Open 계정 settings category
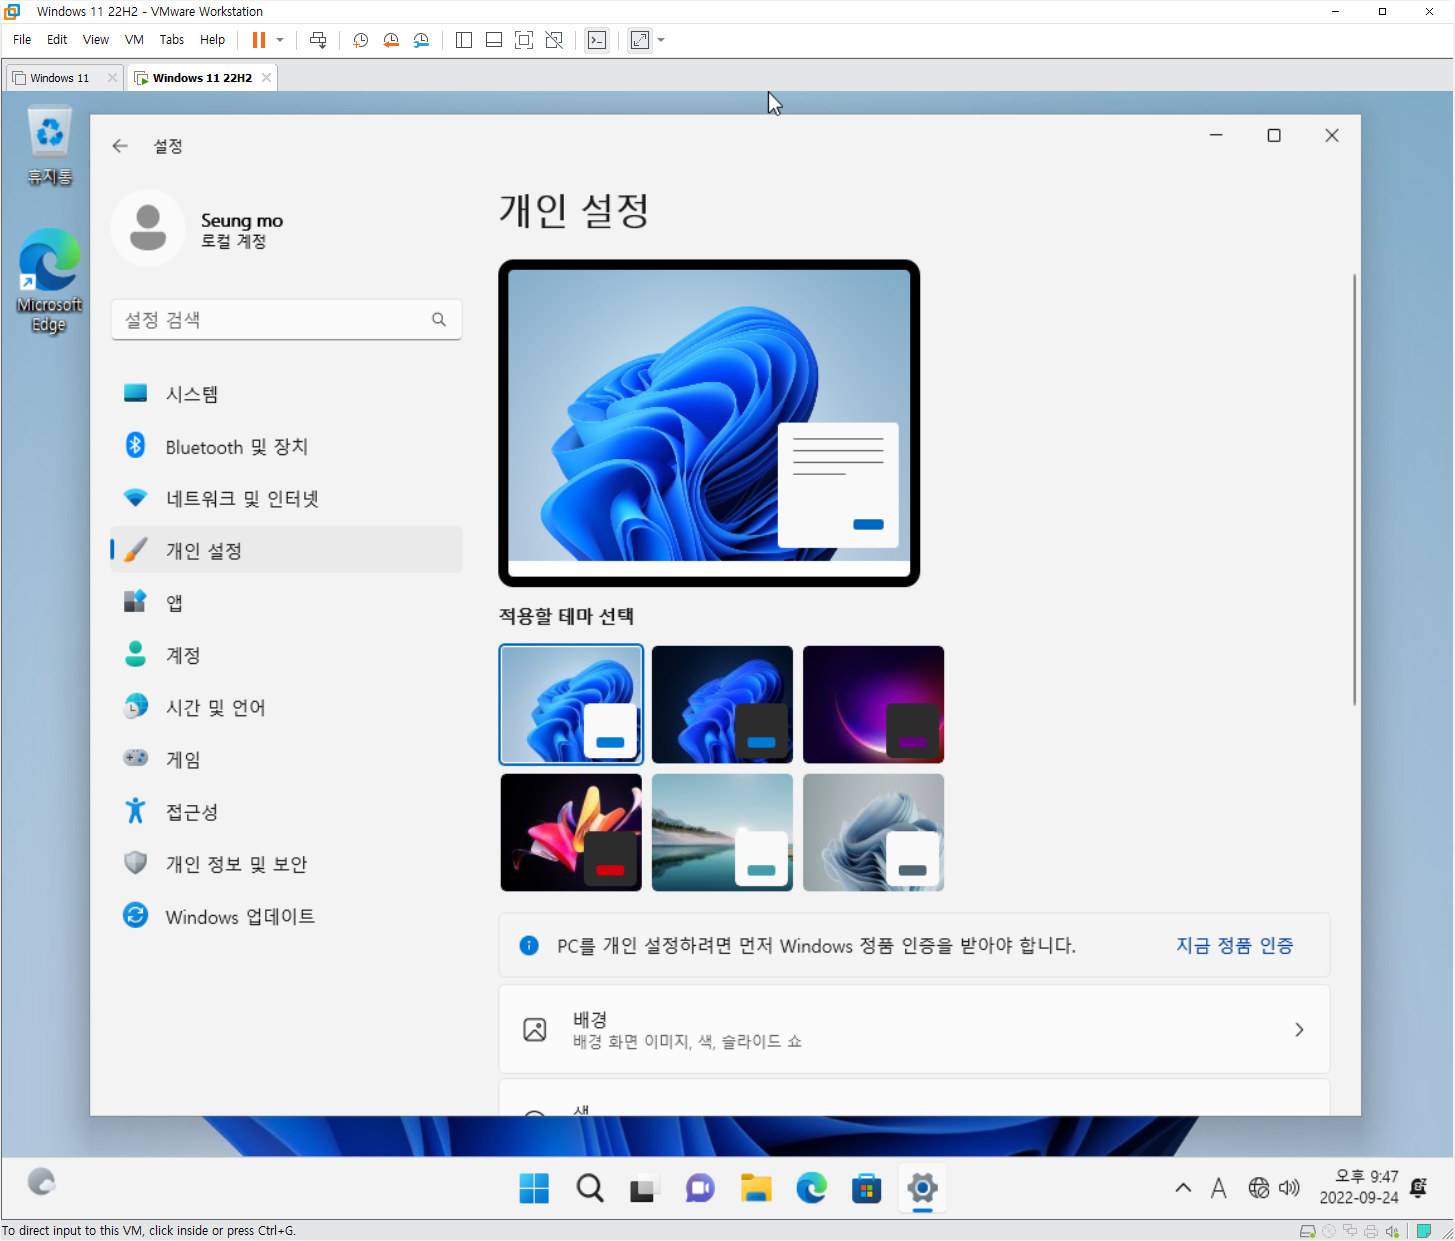Screen dimensions: 1455x1241 286,655
